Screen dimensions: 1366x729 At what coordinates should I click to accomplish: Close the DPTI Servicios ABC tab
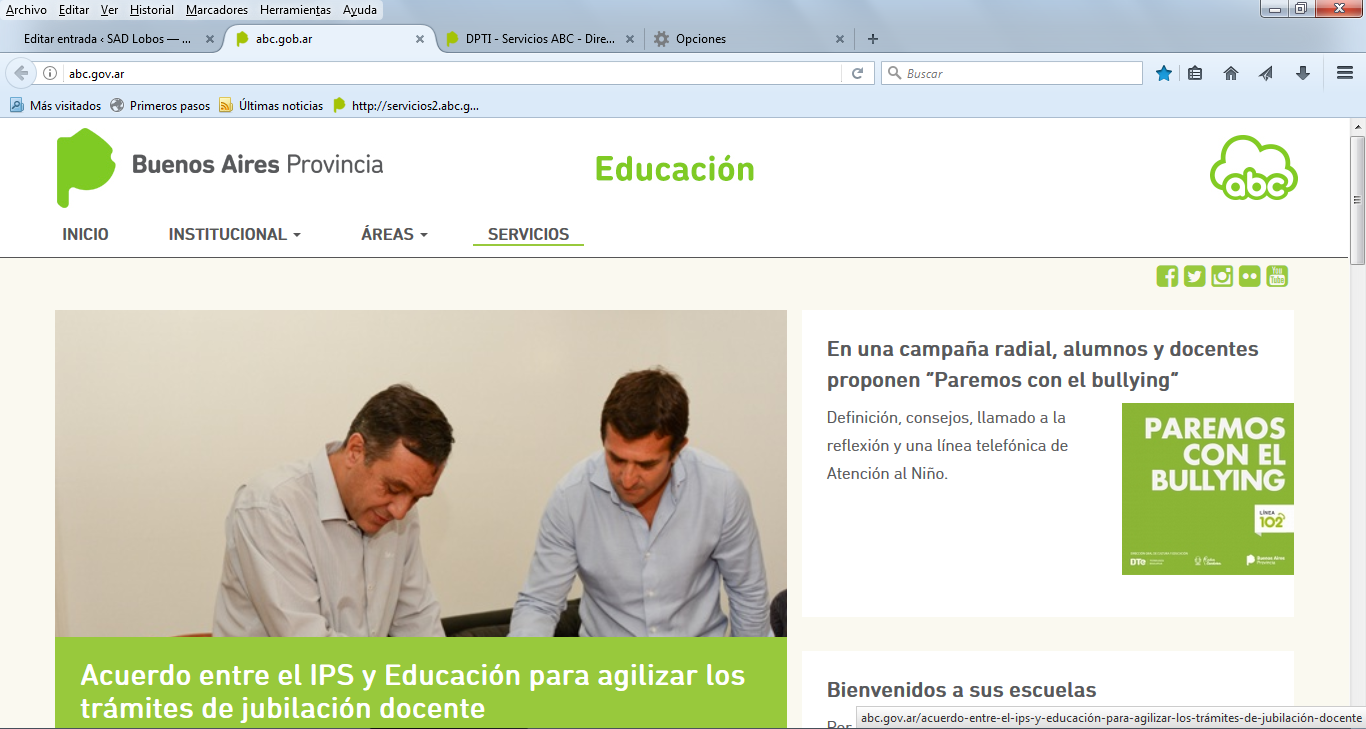(x=630, y=39)
